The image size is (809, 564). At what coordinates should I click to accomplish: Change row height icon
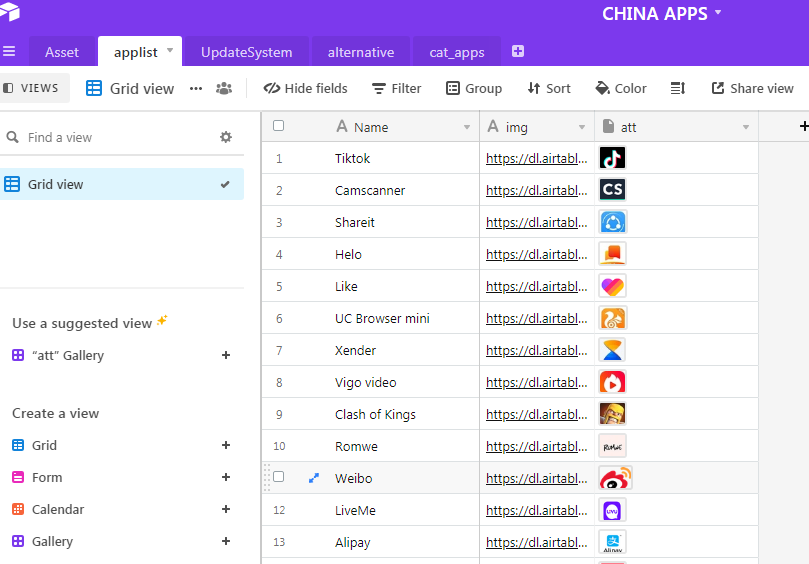pyautogui.click(x=677, y=88)
